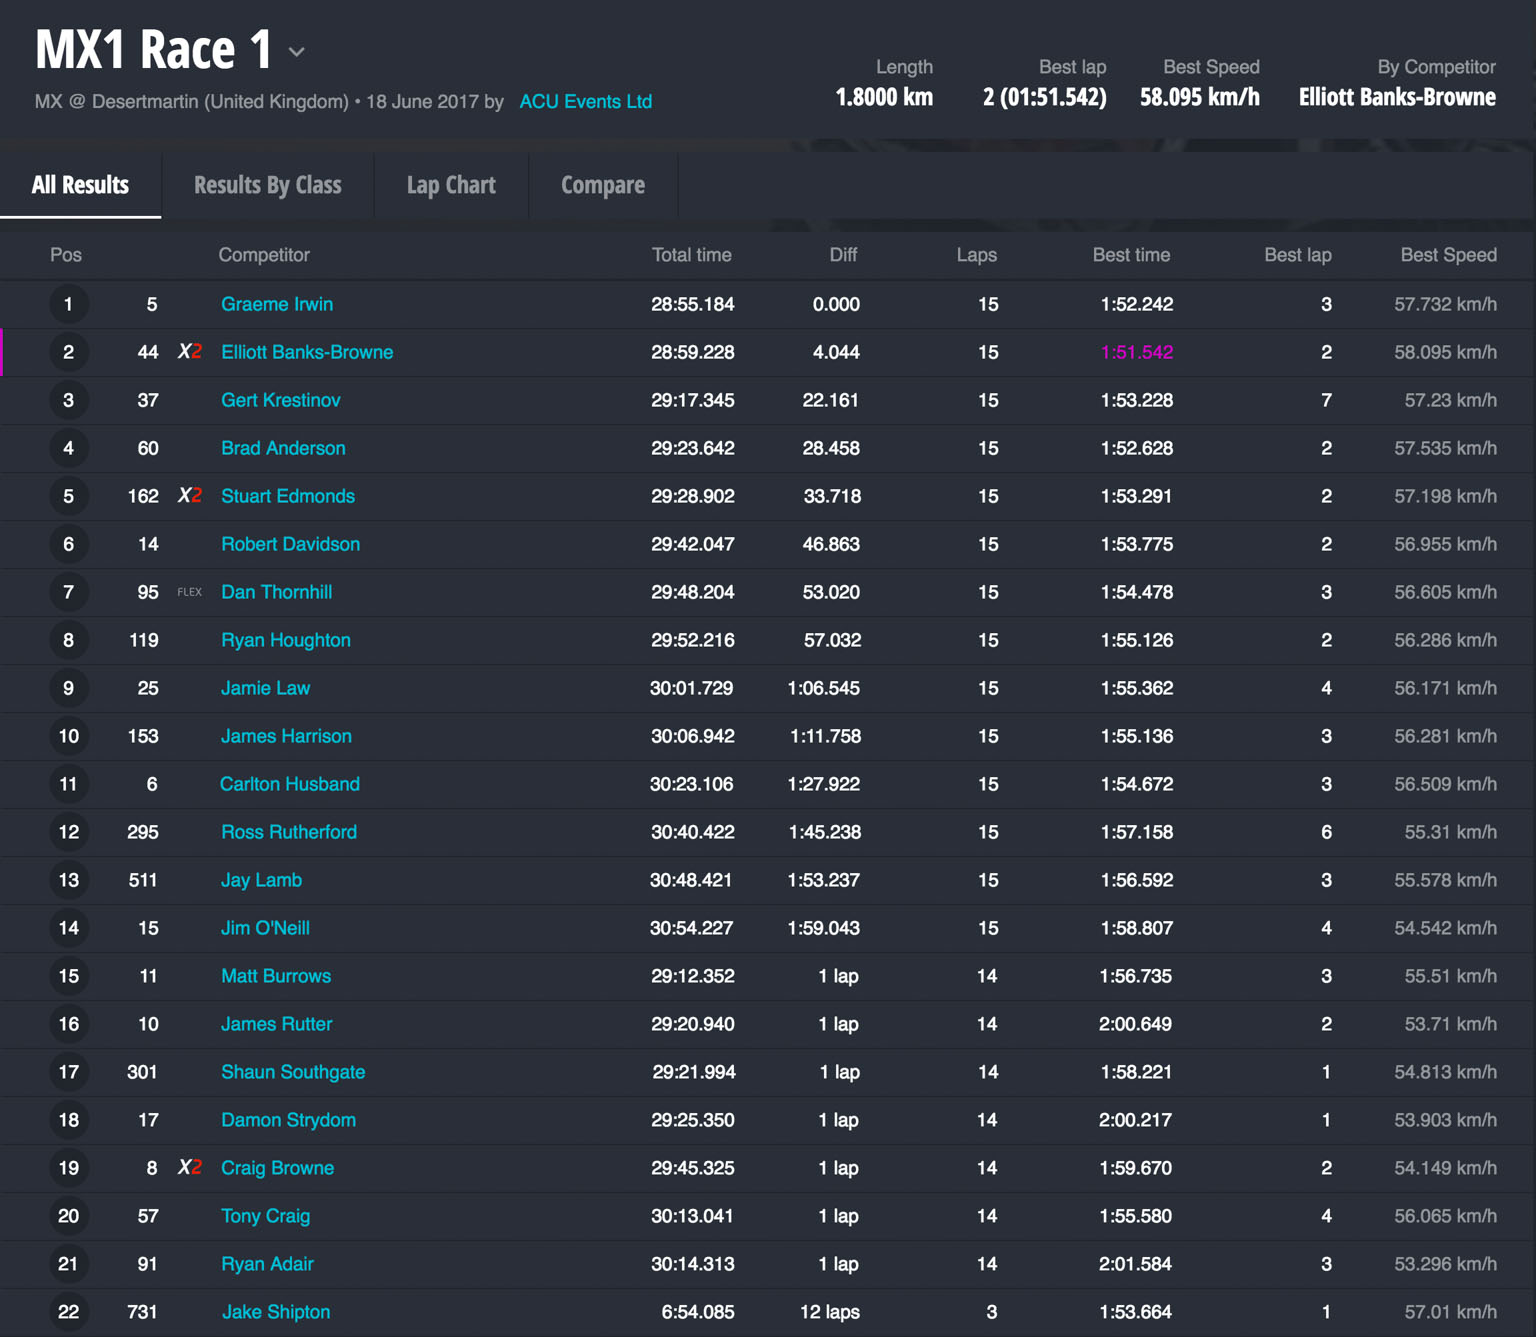
Task: Click position badge 1 for Graeme Irwin
Action: pos(68,304)
